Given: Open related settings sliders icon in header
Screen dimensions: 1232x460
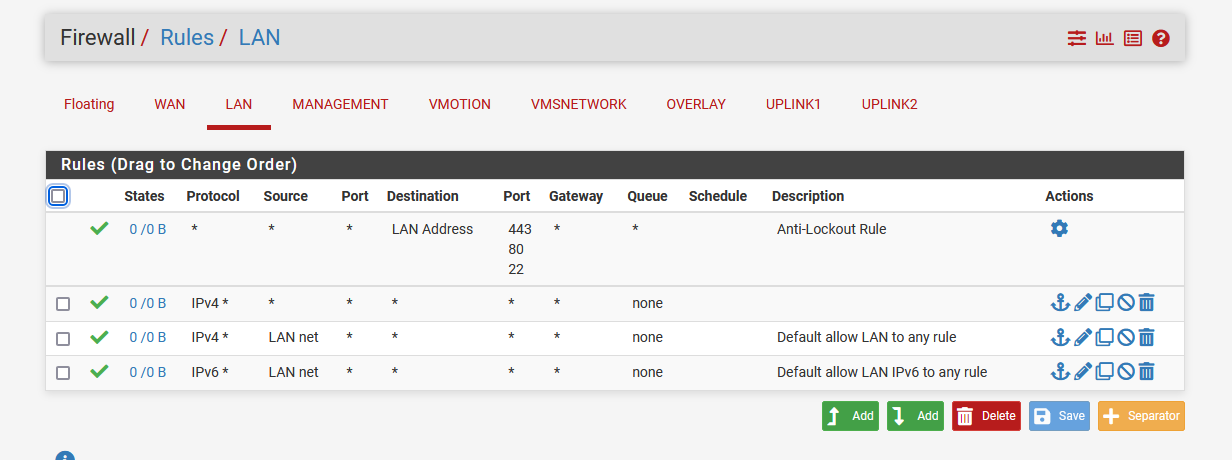Looking at the screenshot, I should (x=1076, y=38).
